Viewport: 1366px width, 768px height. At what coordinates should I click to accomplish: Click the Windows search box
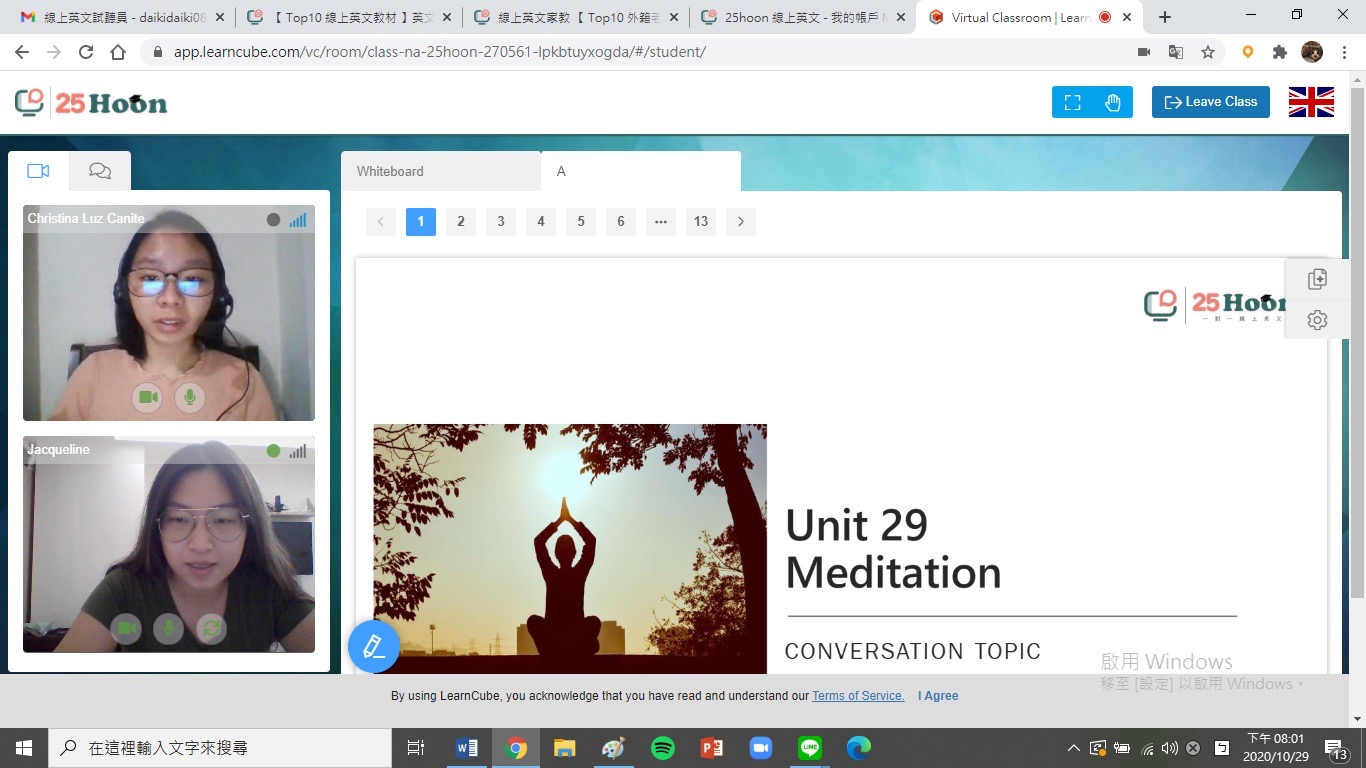click(x=220, y=748)
